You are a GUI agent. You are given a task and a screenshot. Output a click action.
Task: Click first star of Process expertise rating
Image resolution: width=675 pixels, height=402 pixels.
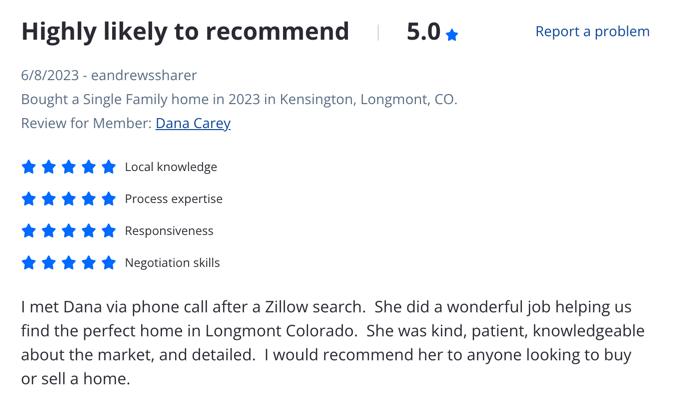pos(29,199)
